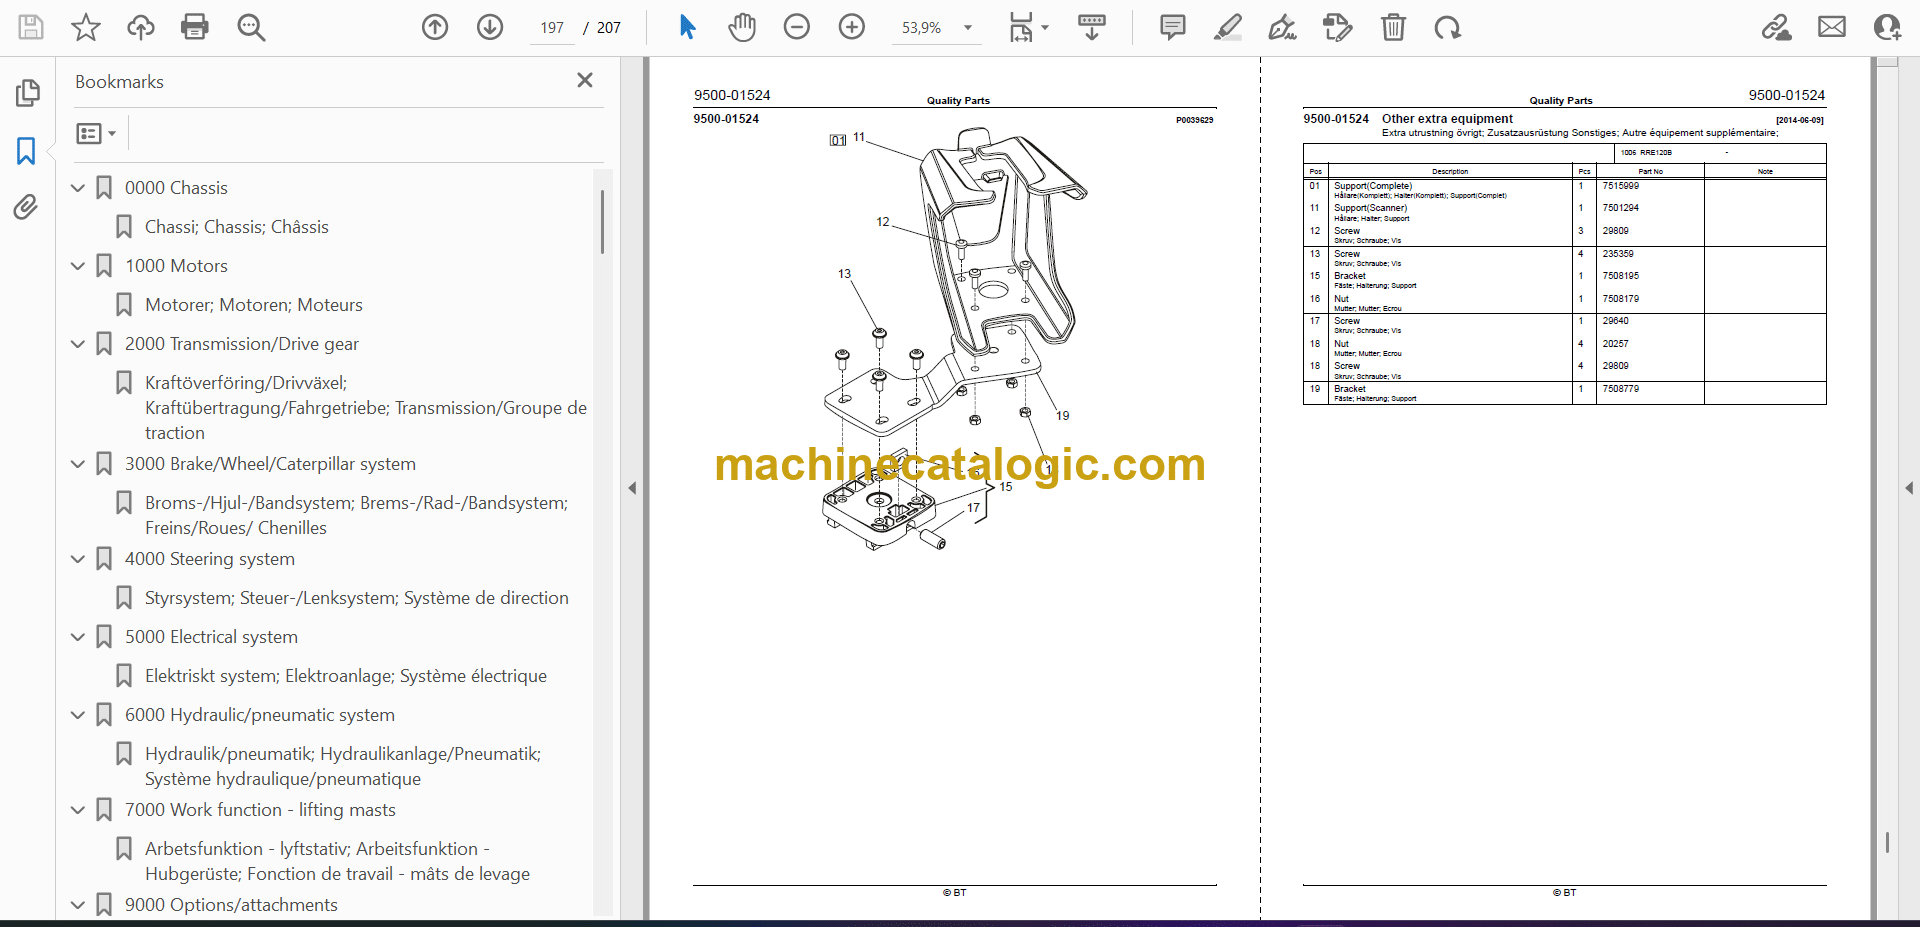The height and width of the screenshot is (927, 1920).
Task: Click the scrolling mode keyboard icon
Action: click(x=1092, y=27)
